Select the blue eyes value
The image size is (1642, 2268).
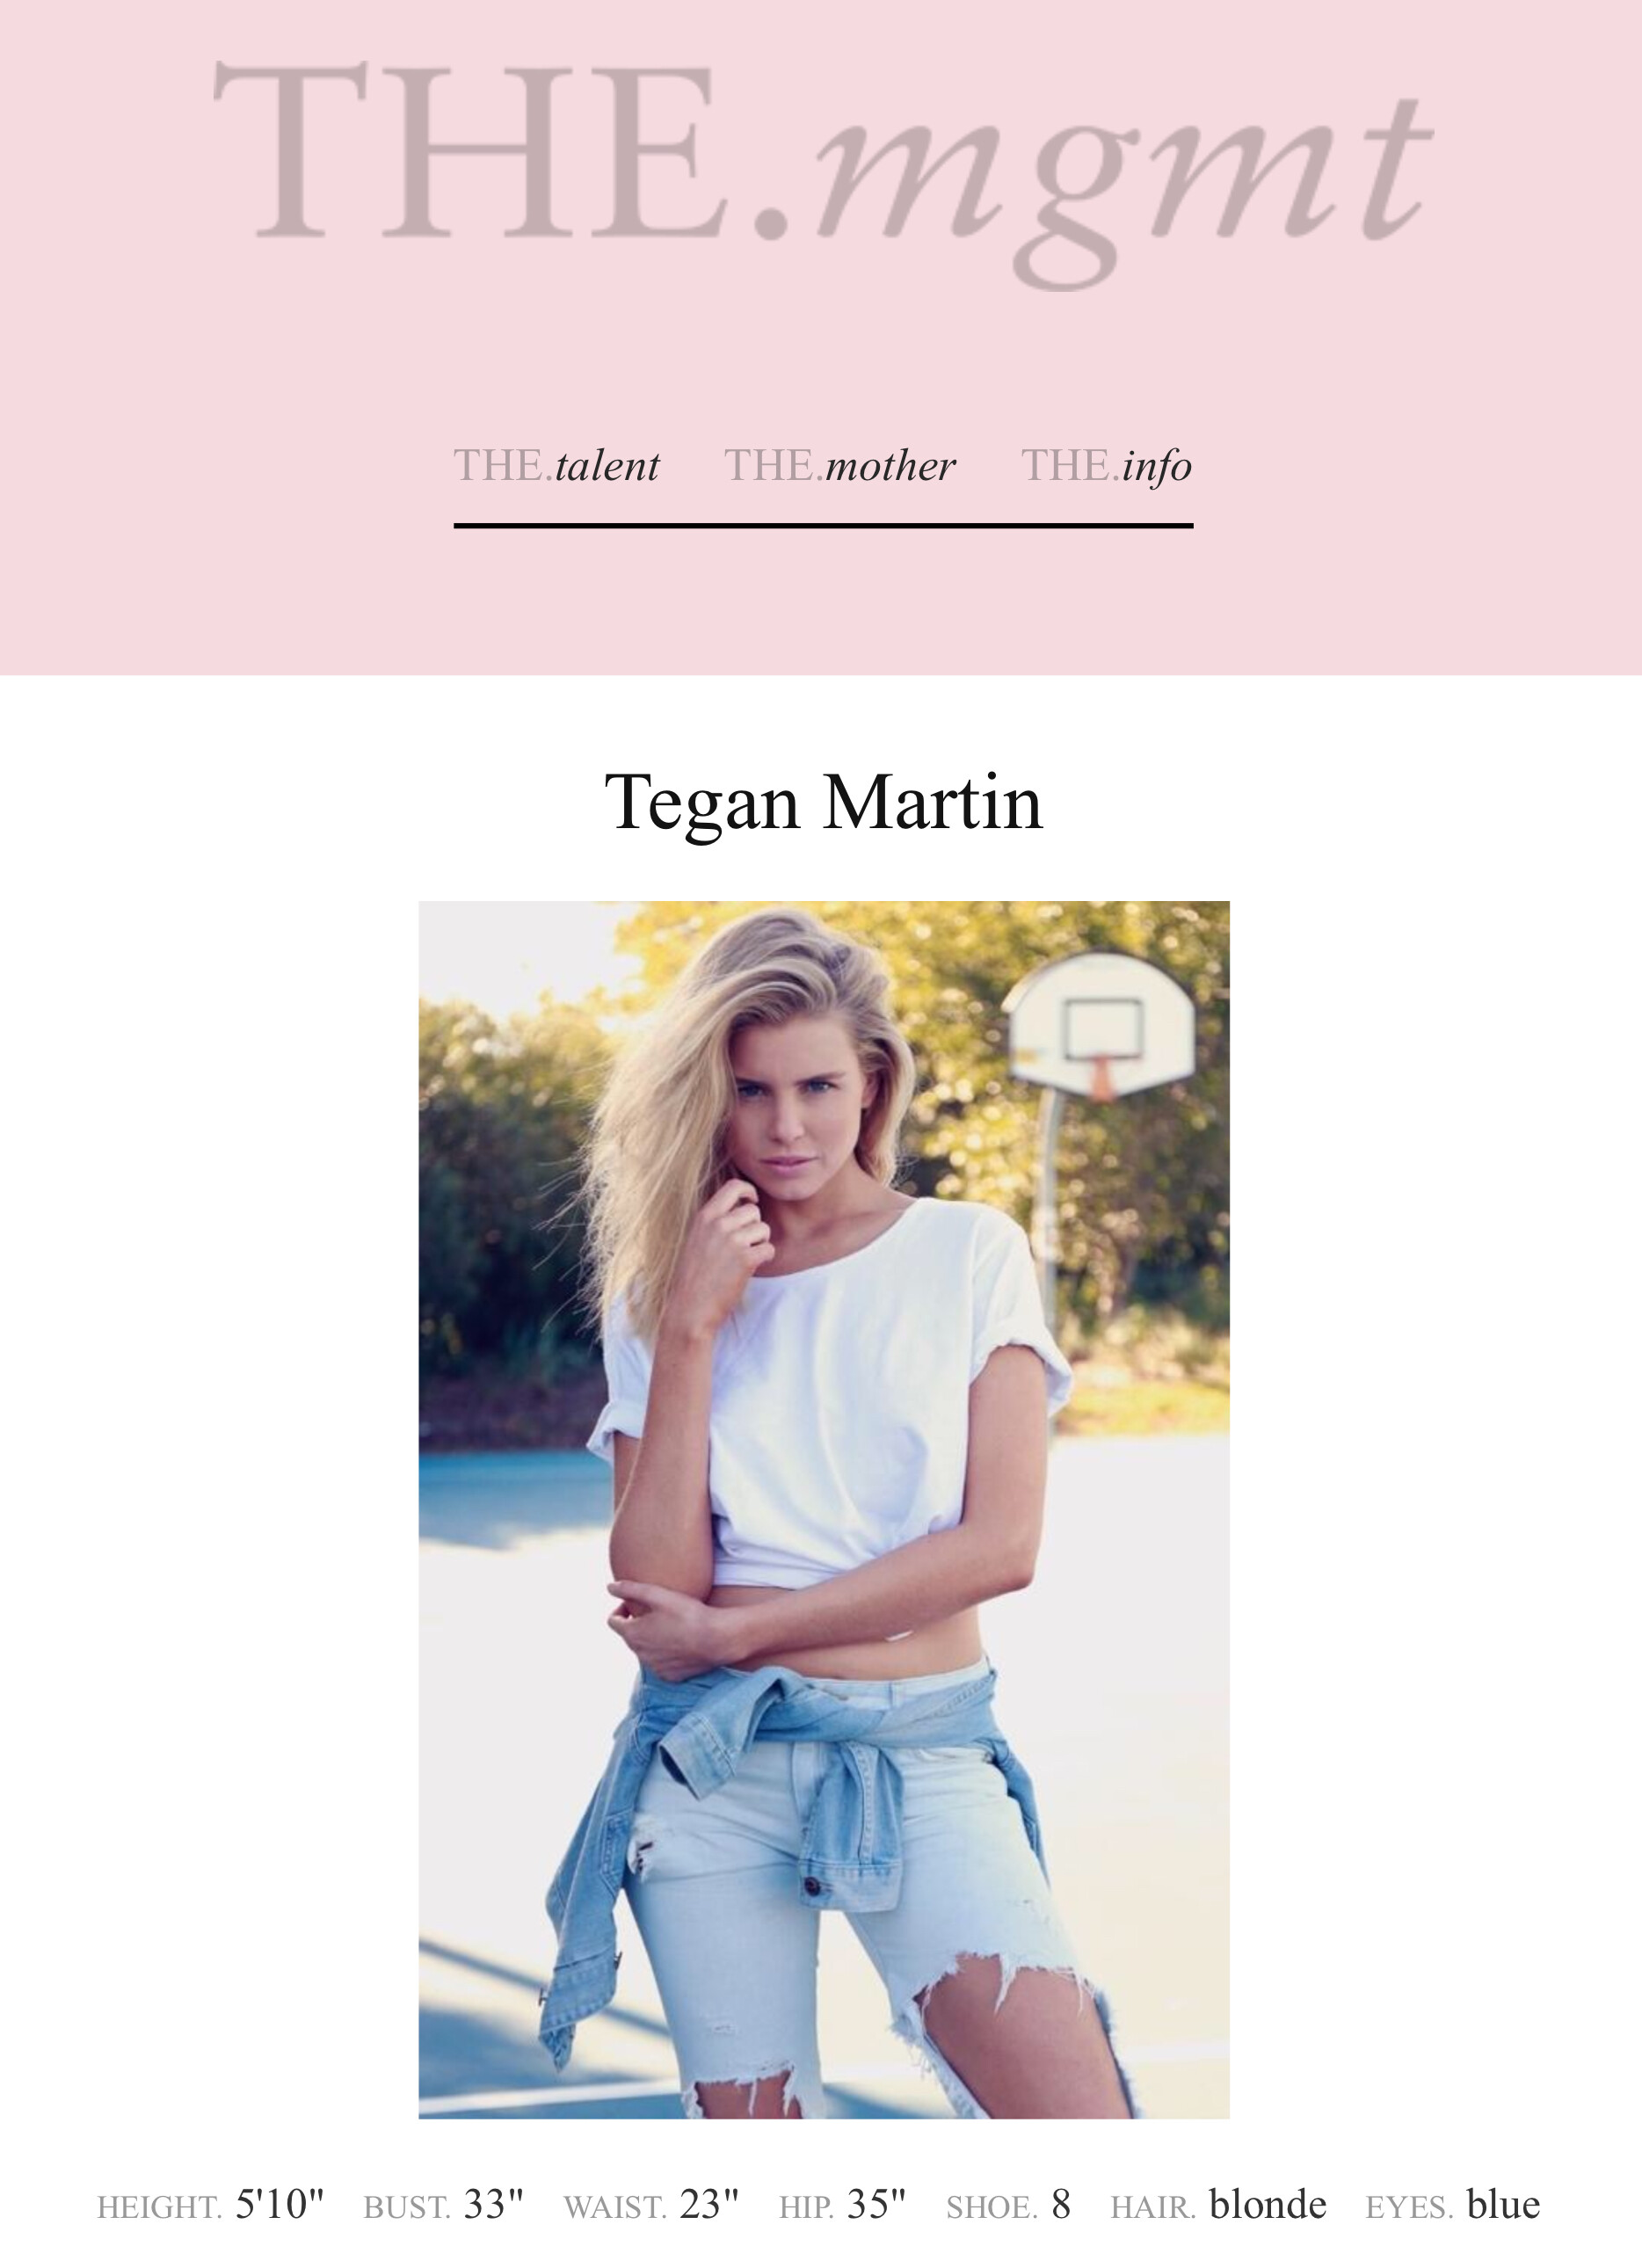click(1503, 2205)
